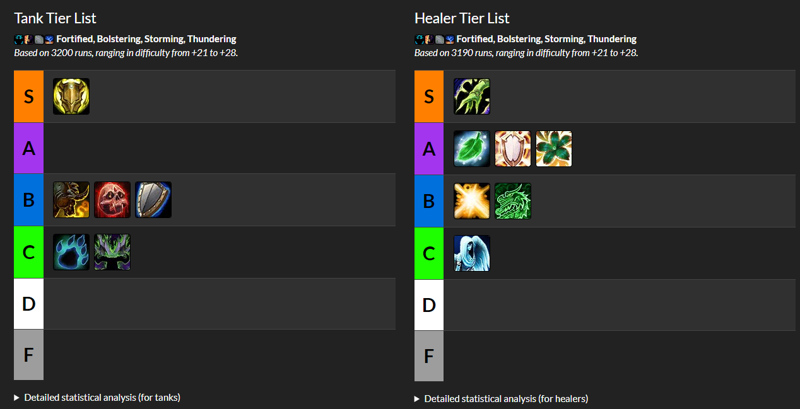Click the Protection Paladin icon in tank S tier
The height and width of the screenshot is (409, 800).
click(71, 96)
